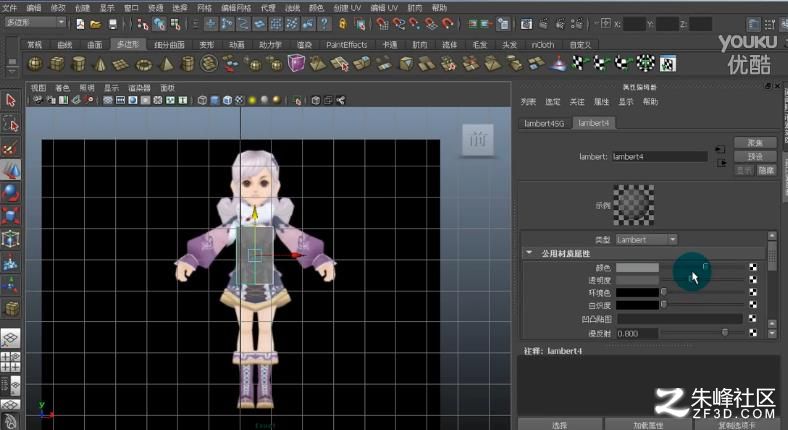Create a polygon cube from the shelf
The width and height of the screenshot is (788, 430).
pos(57,64)
